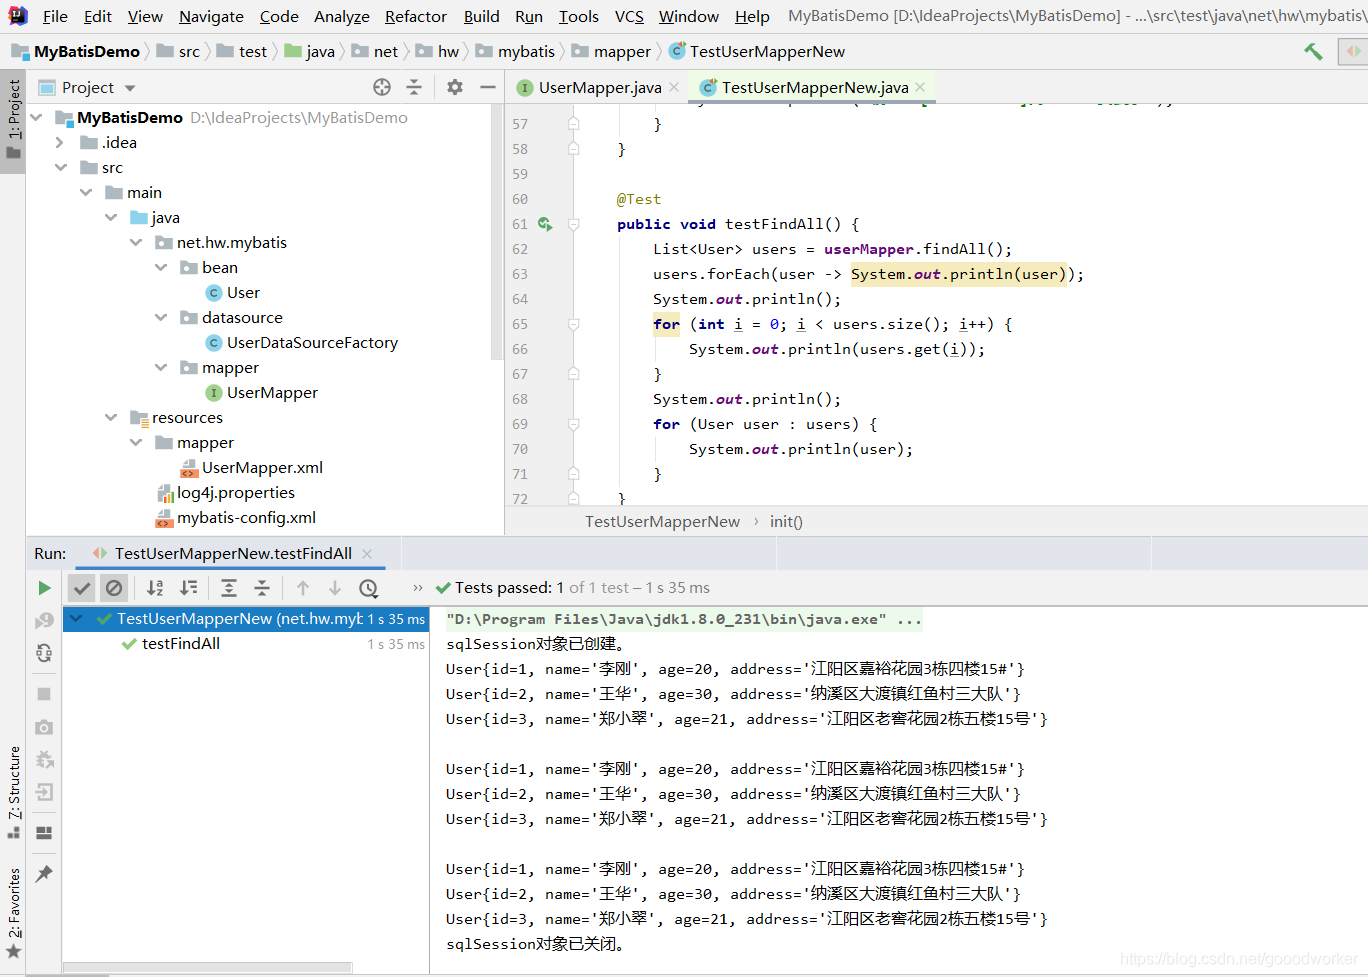Go to previous failed test arrow
The height and width of the screenshot is (977, 1368).
[303, 588]
